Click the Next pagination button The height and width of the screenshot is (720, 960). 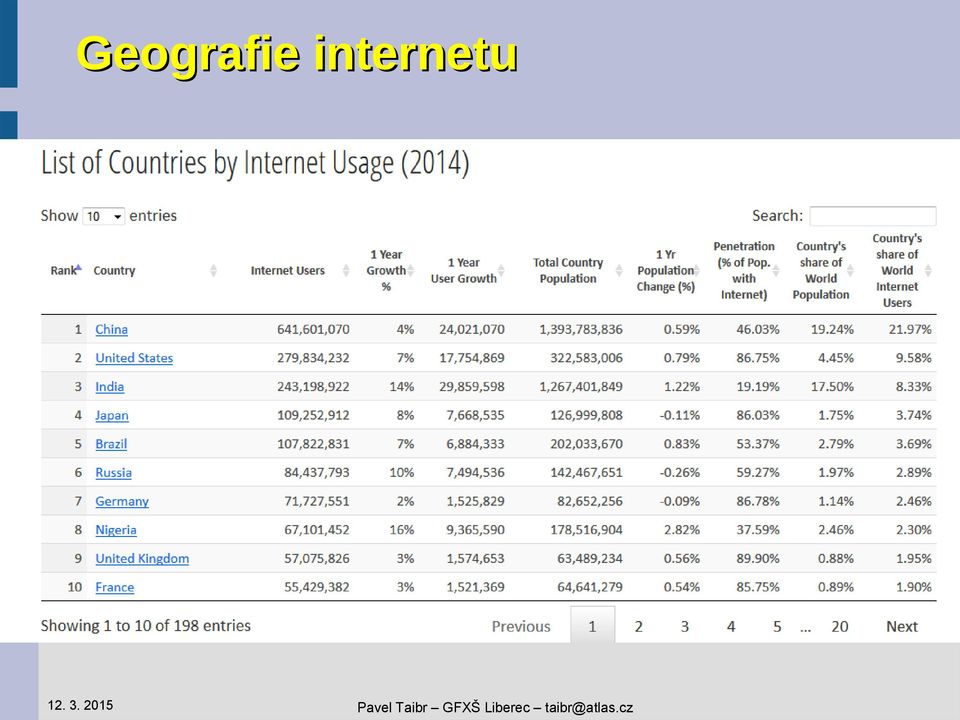click(902, 626)
